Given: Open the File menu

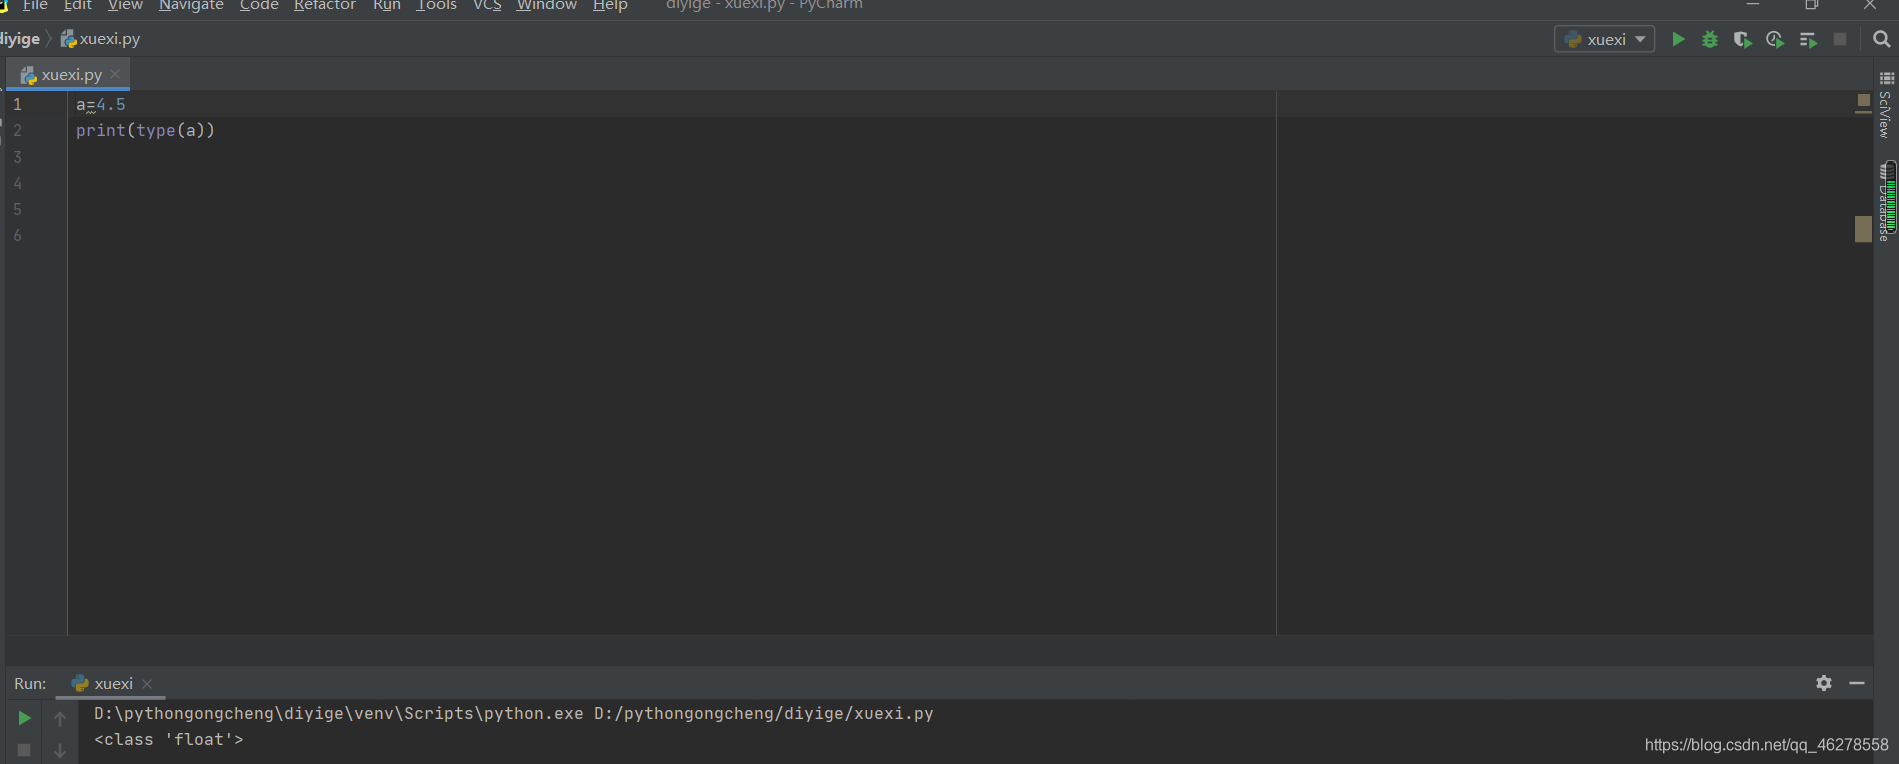Looking at the screenshot, I should coord(35,5).
